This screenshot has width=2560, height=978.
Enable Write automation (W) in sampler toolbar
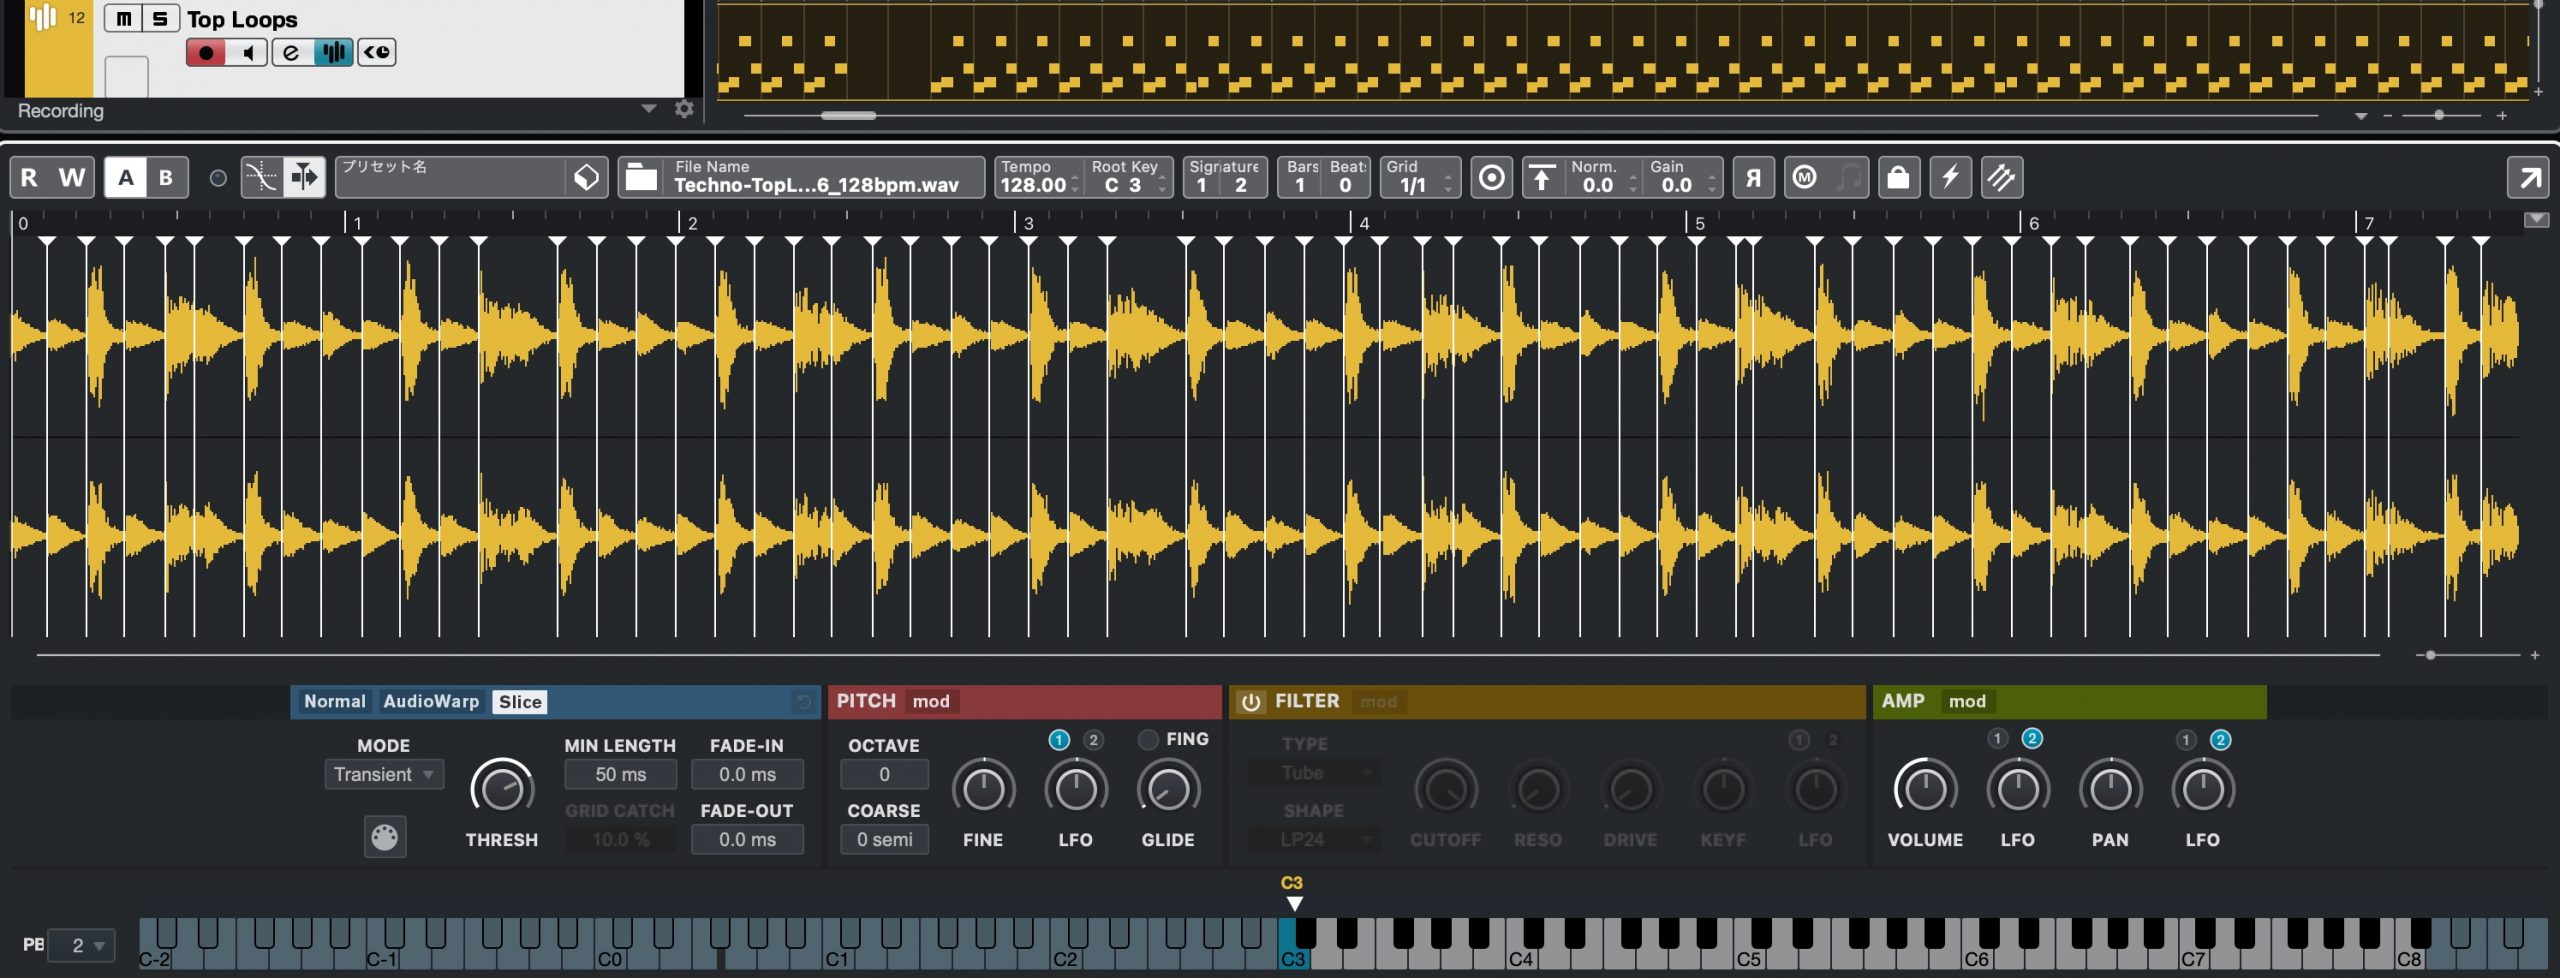(x=72, y=178)
